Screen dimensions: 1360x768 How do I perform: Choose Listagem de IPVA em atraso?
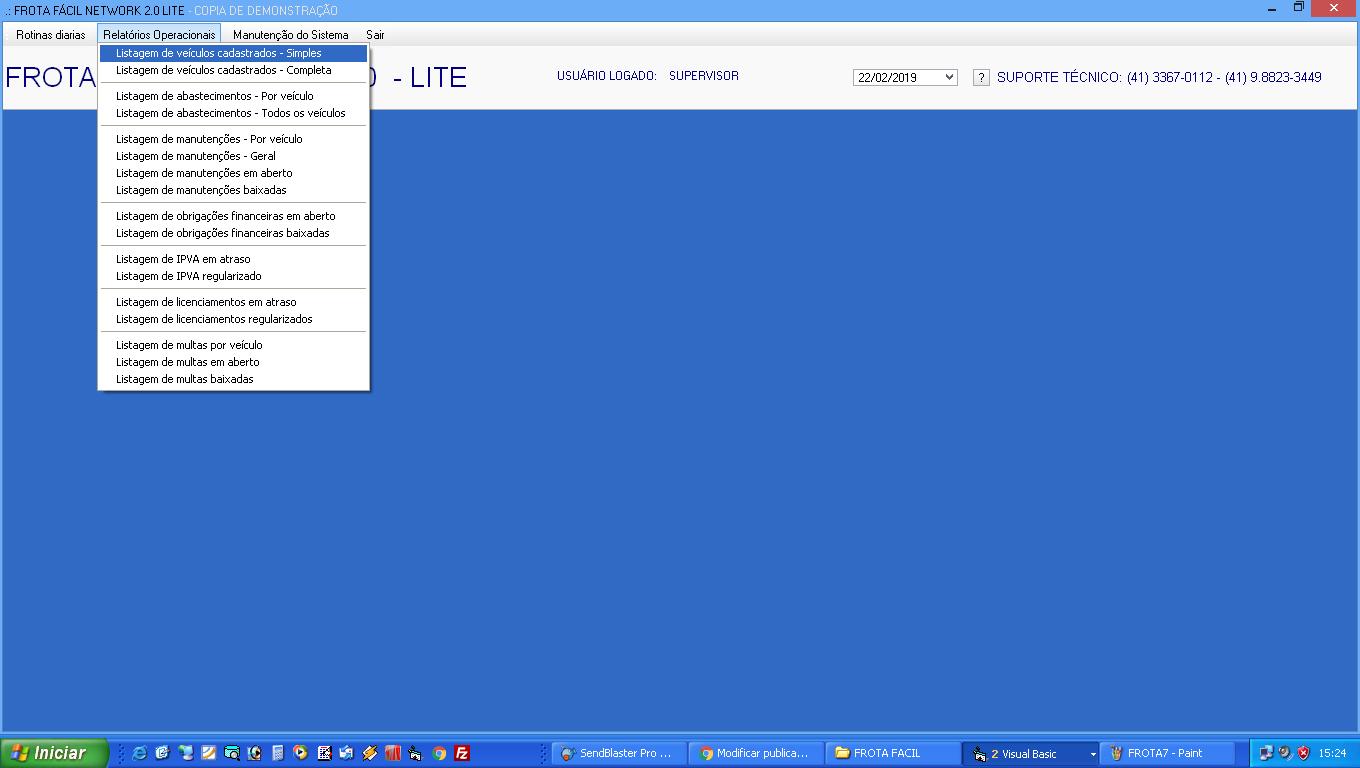183,259
